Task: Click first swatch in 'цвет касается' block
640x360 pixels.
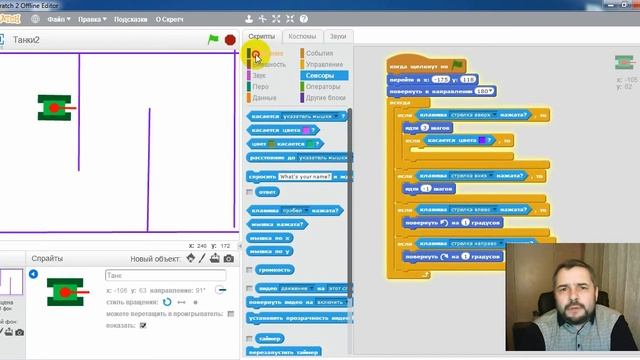Action: pyautogui.click(x=271, y=144)
